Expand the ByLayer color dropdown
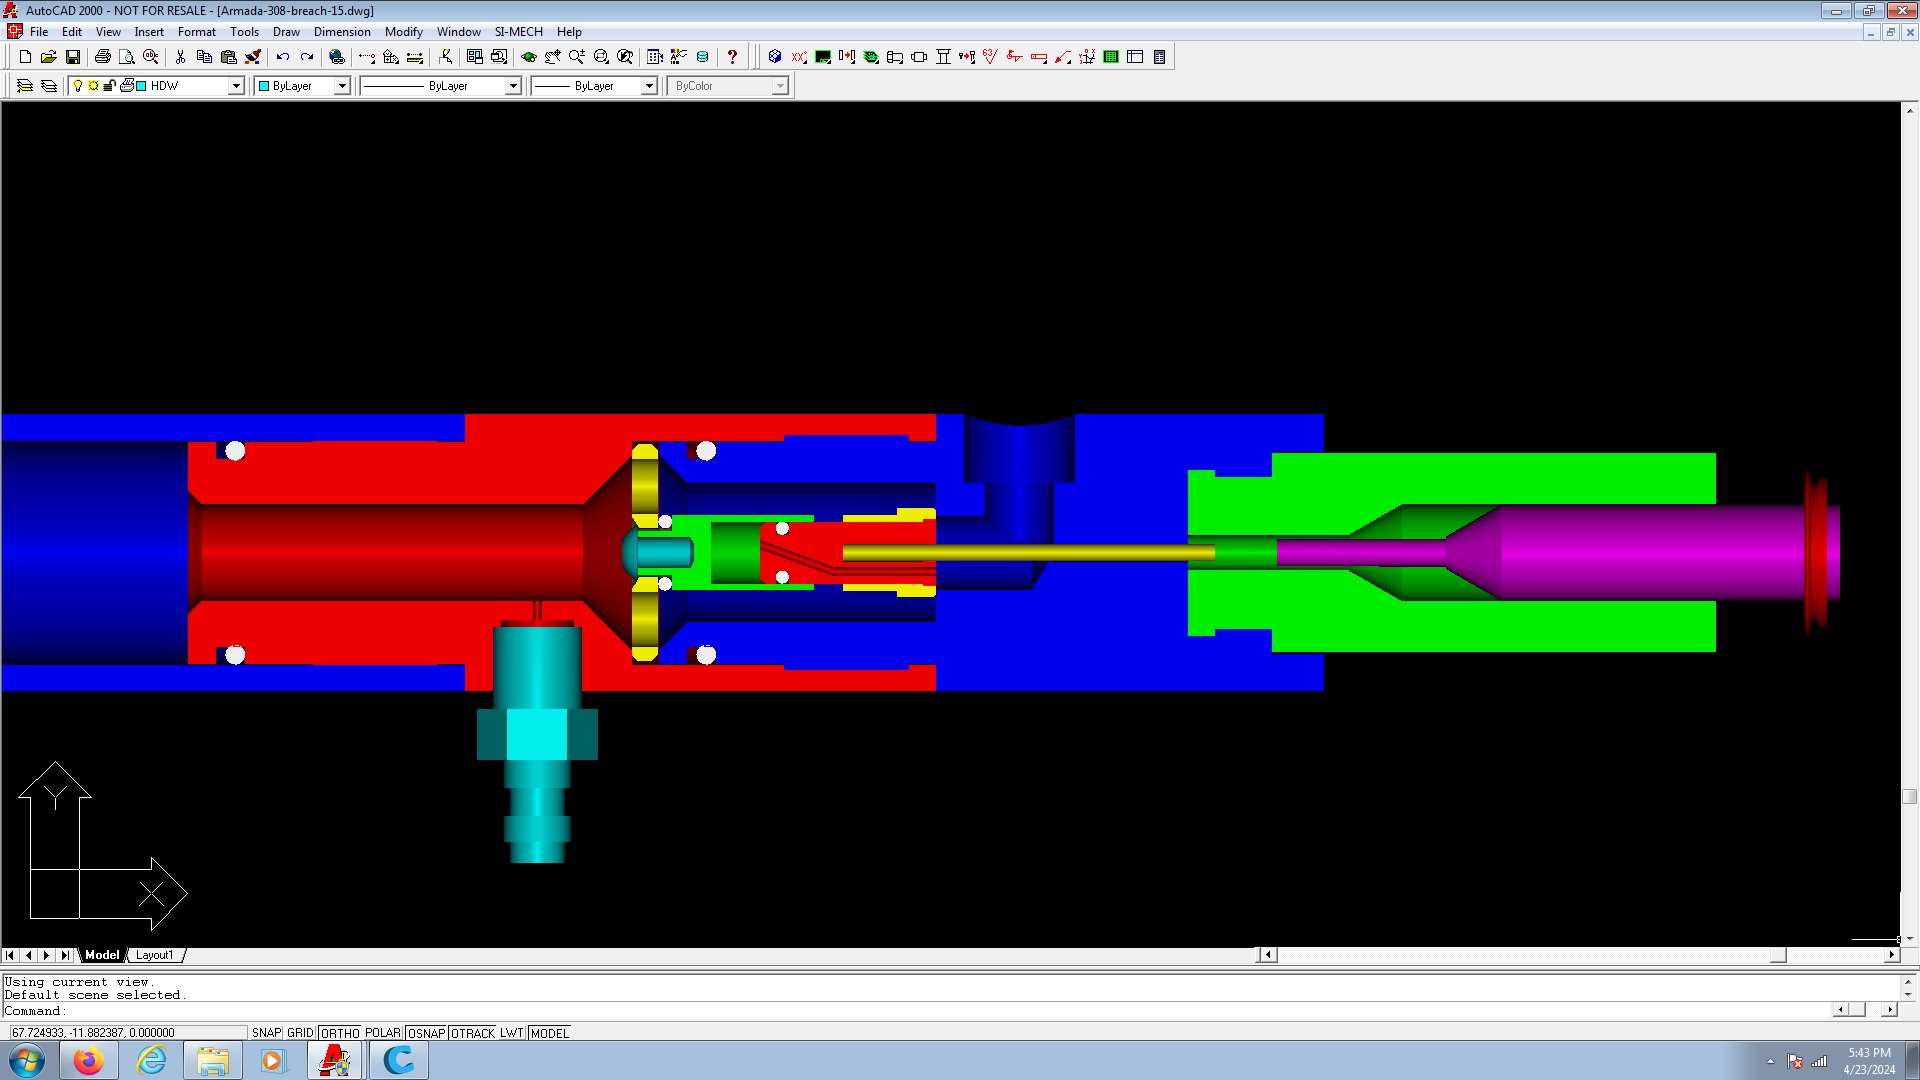This screenshot has width=1920, height=1080. (x=342, y=86)
